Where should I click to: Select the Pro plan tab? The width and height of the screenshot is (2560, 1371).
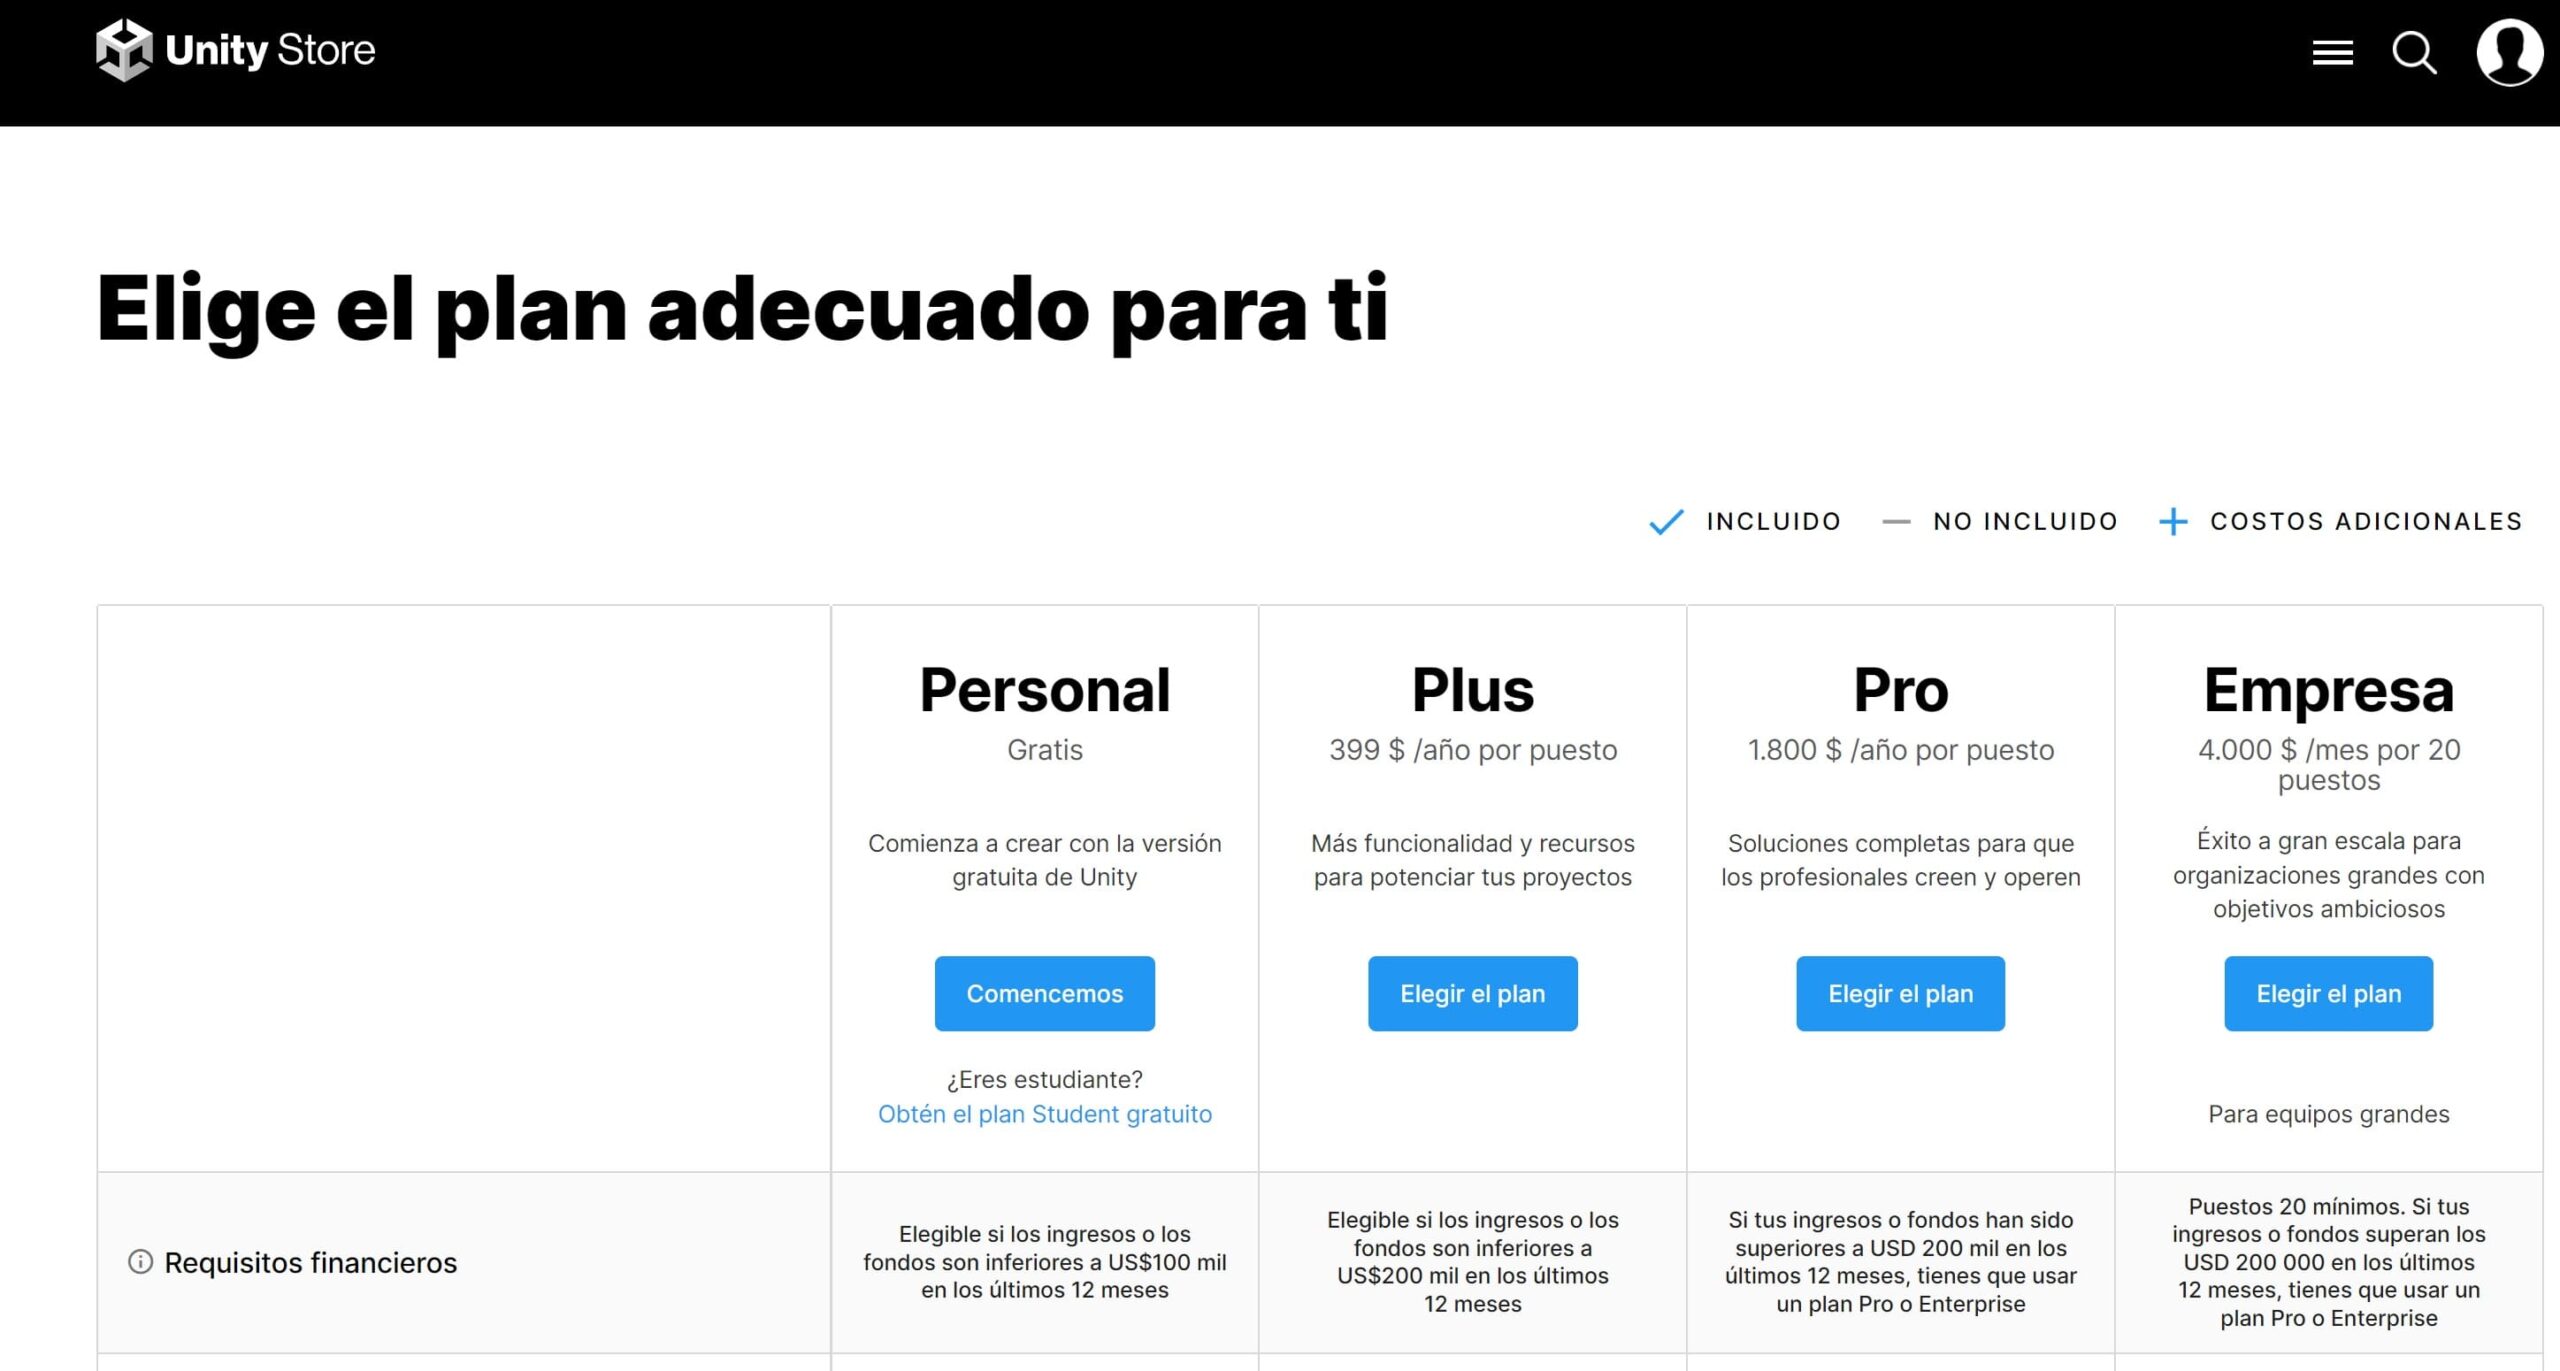tap(1900, 994)
